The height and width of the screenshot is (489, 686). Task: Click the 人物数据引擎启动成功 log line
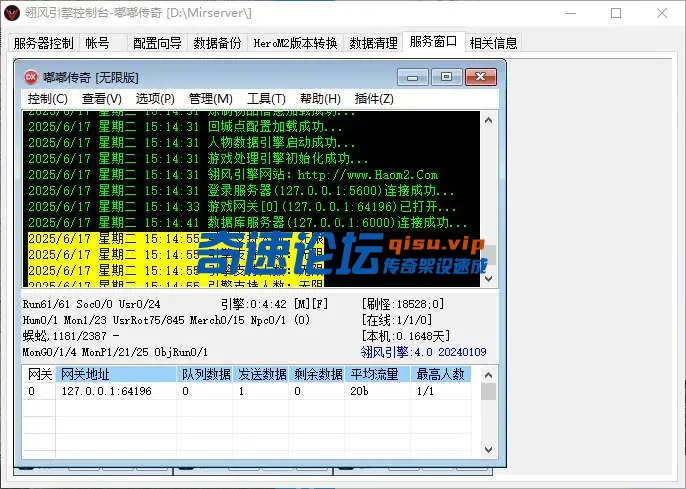pos(192,143)
